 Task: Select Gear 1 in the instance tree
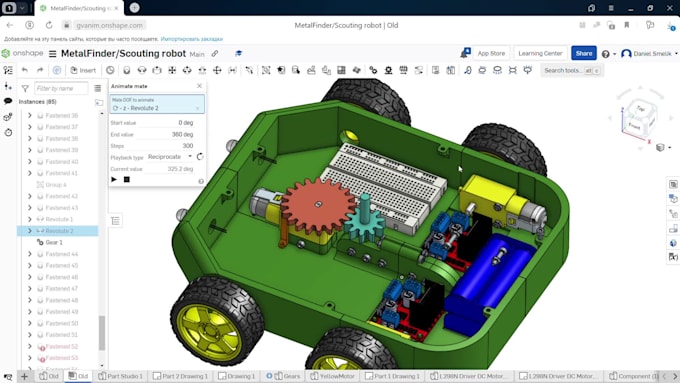[x=54, y=242]
